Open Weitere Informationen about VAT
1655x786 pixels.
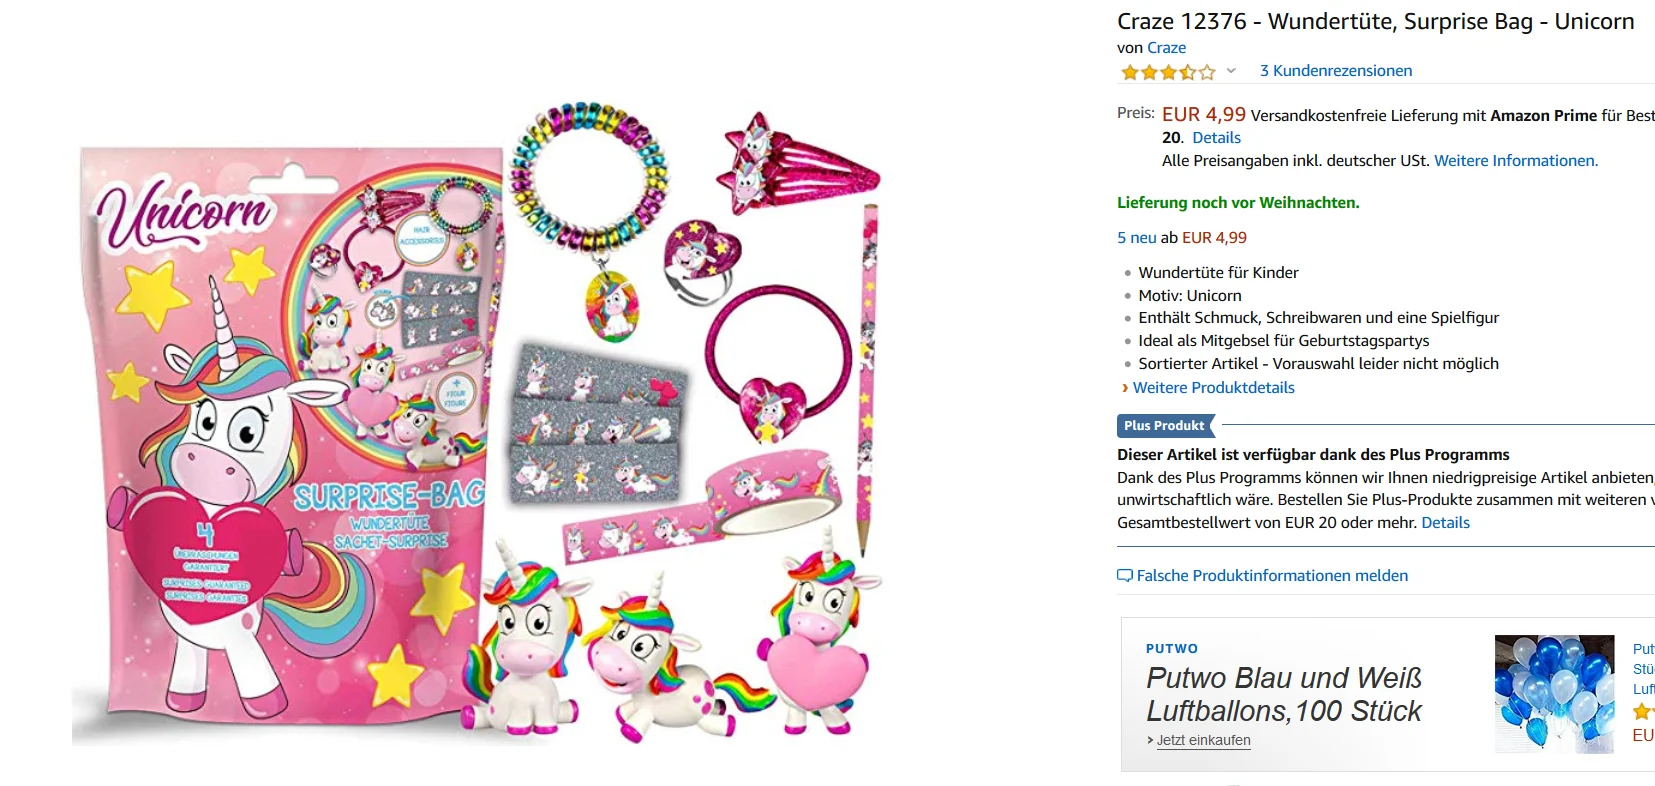[1516, 161]
